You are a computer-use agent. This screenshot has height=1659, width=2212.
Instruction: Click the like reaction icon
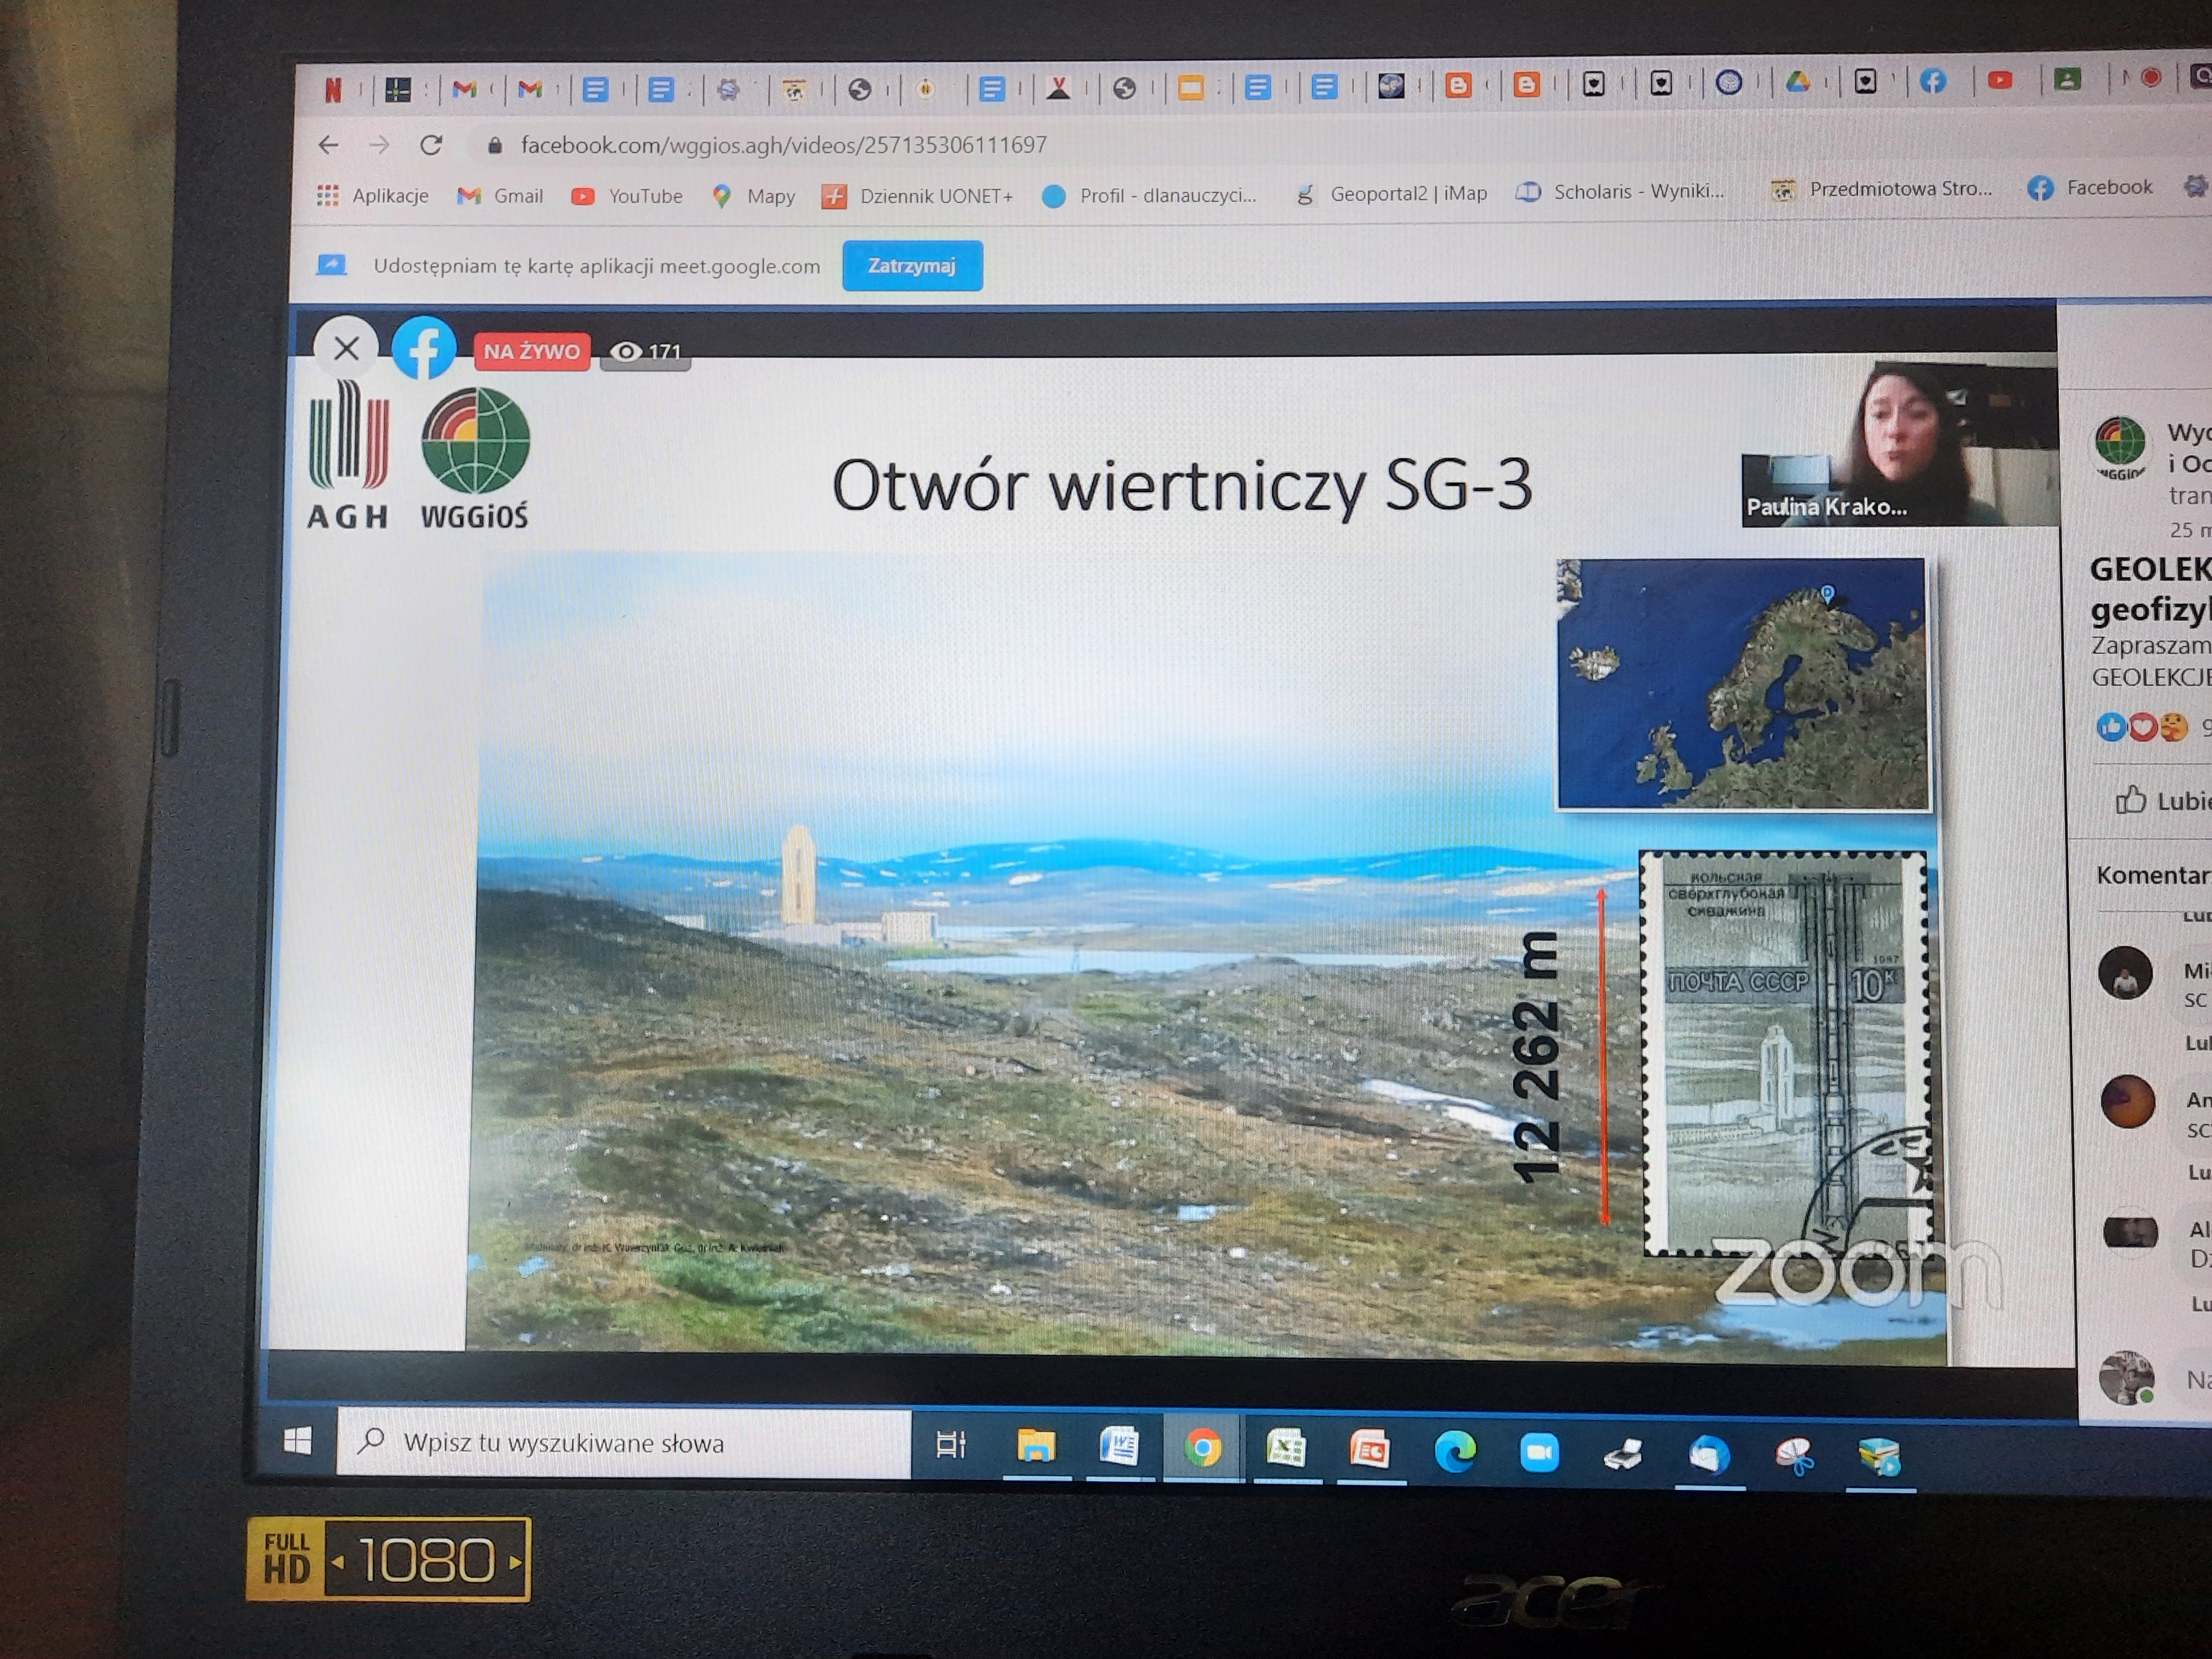click(x=2111, y=727)
